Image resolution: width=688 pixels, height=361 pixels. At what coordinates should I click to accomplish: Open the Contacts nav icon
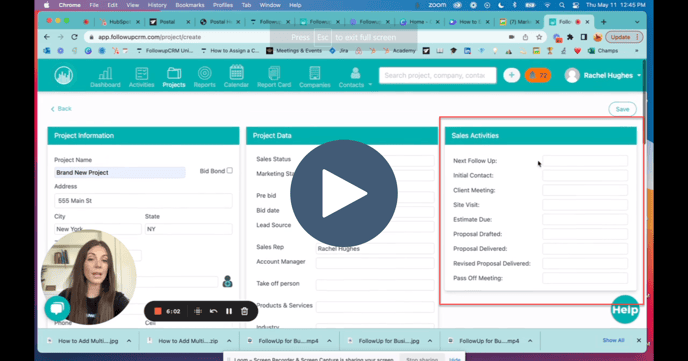pyautogui.click(x=351, y=78)
